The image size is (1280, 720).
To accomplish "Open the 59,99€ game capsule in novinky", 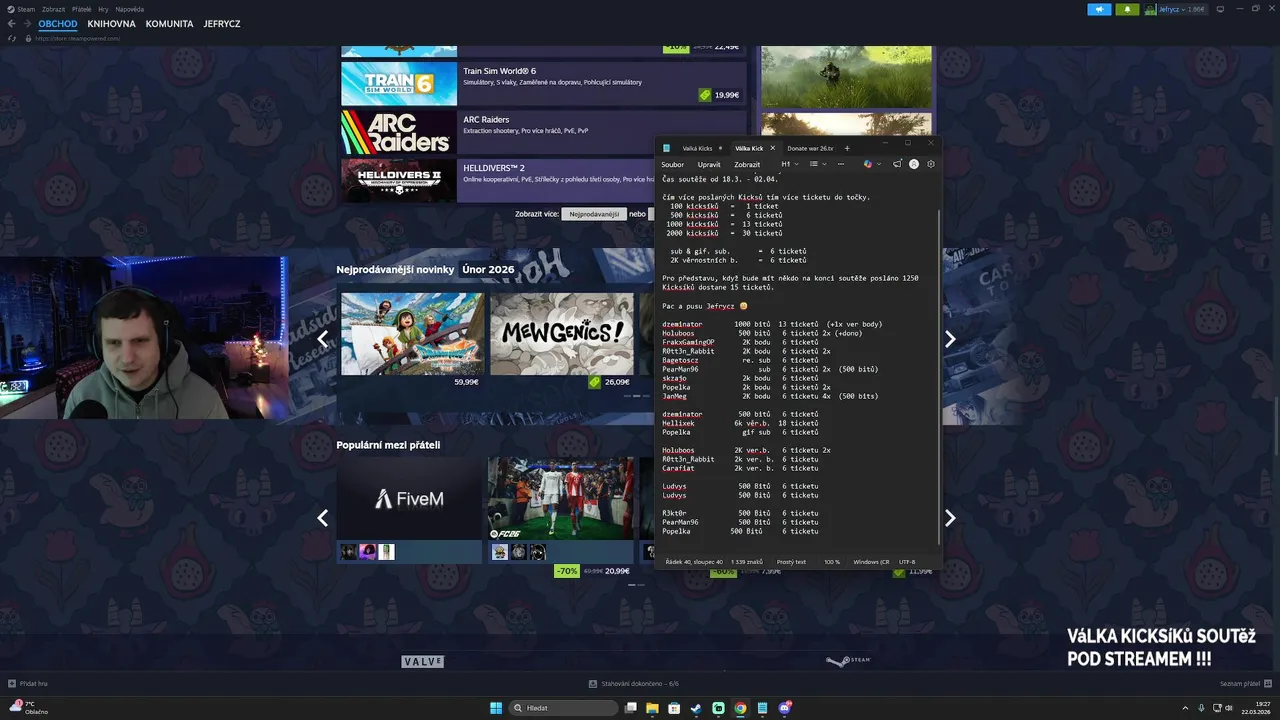I will click(412, 340).
